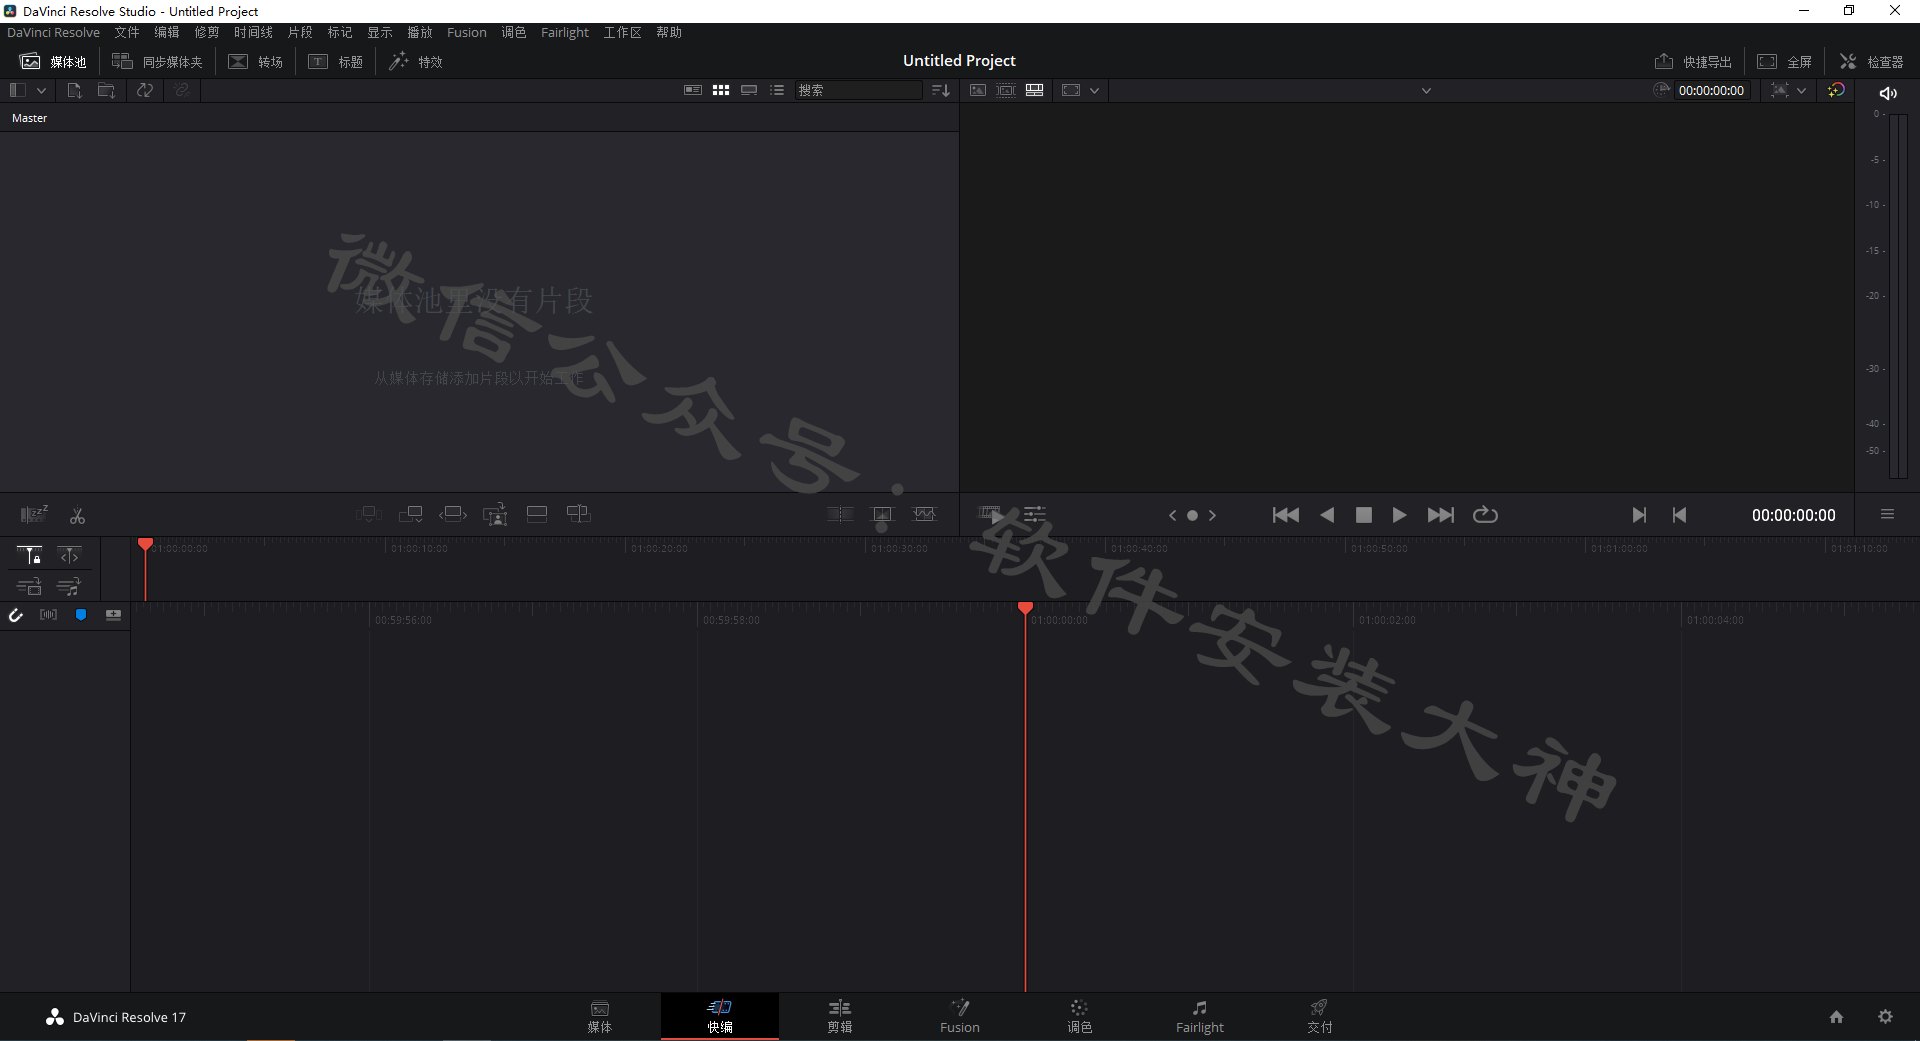Click the viewer safe area icon
Screen dimensions: 1920x1041
tap(1071, 90)
